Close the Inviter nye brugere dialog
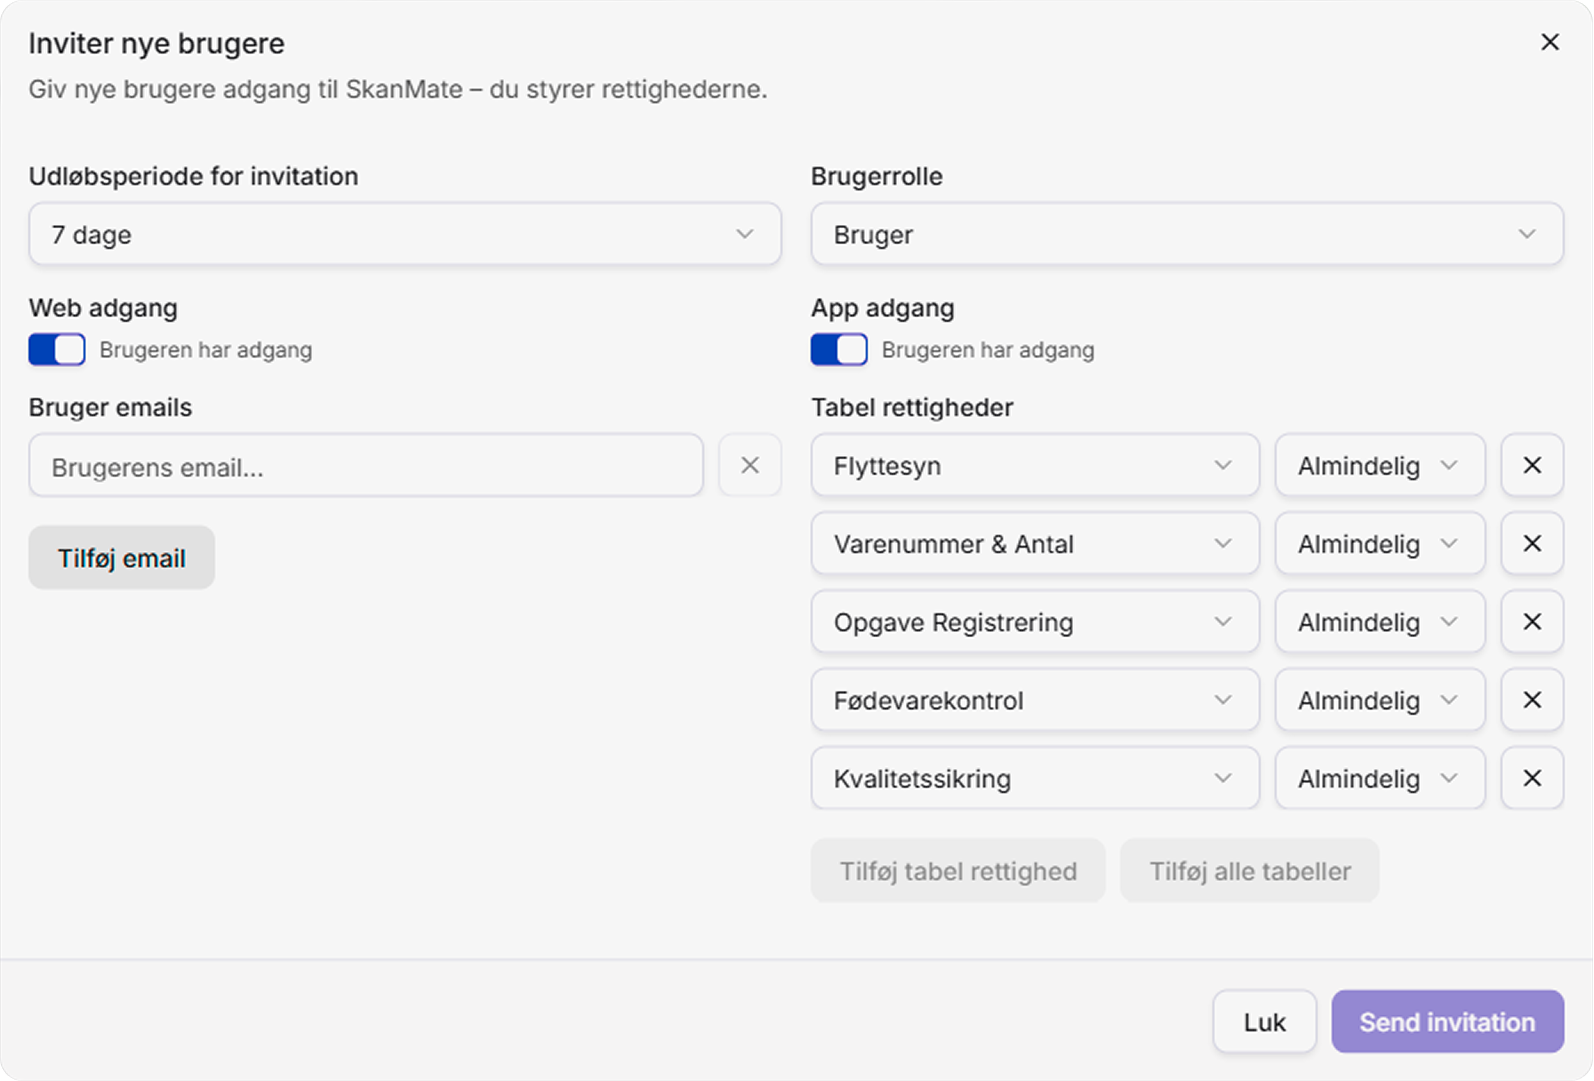The image size is (1594, 1081). 1549,42
